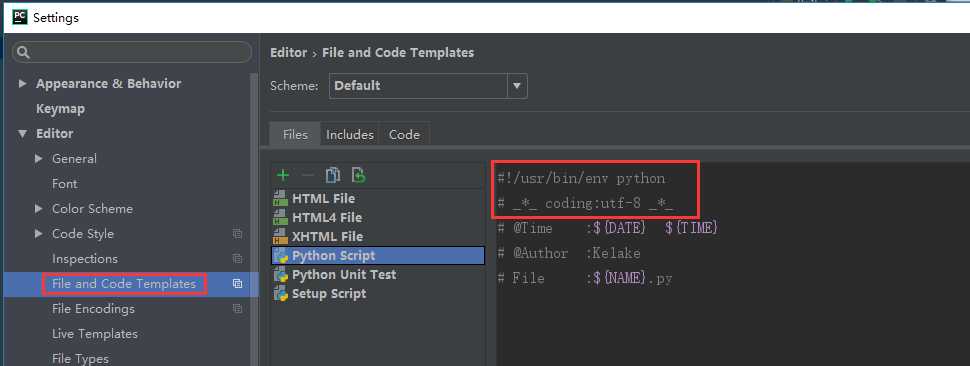Screen dimensions: 970x366
Task: Click the copy icon beside Inspections
Action: [238, 258]
